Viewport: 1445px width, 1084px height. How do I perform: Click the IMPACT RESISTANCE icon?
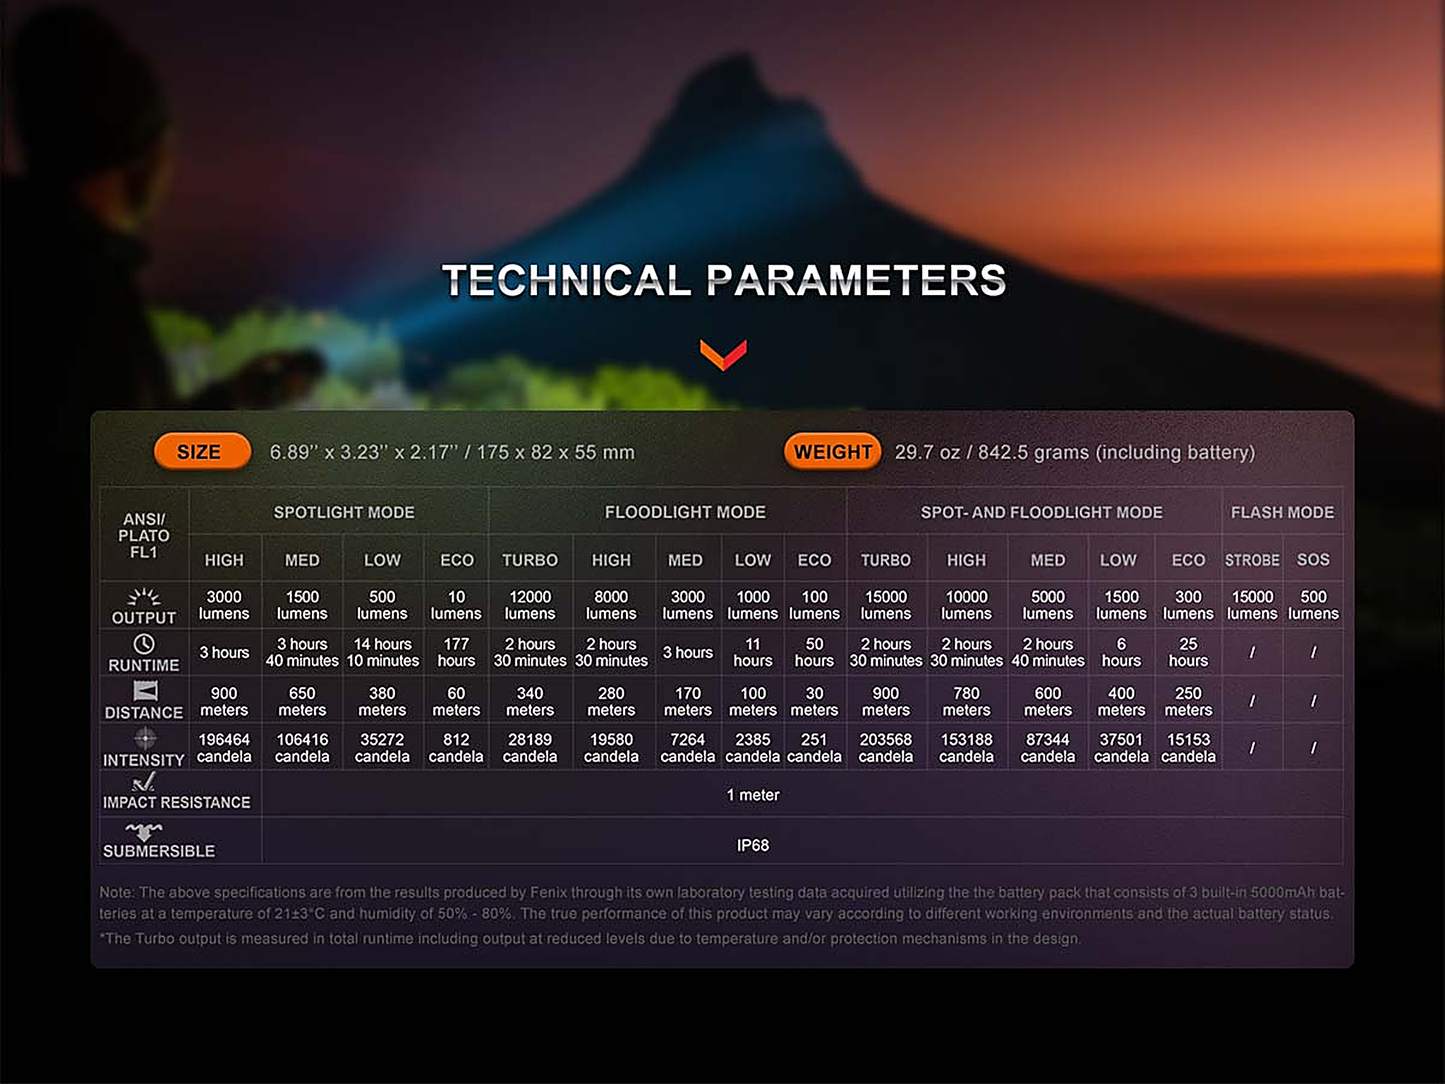click(x=144, y=783)
